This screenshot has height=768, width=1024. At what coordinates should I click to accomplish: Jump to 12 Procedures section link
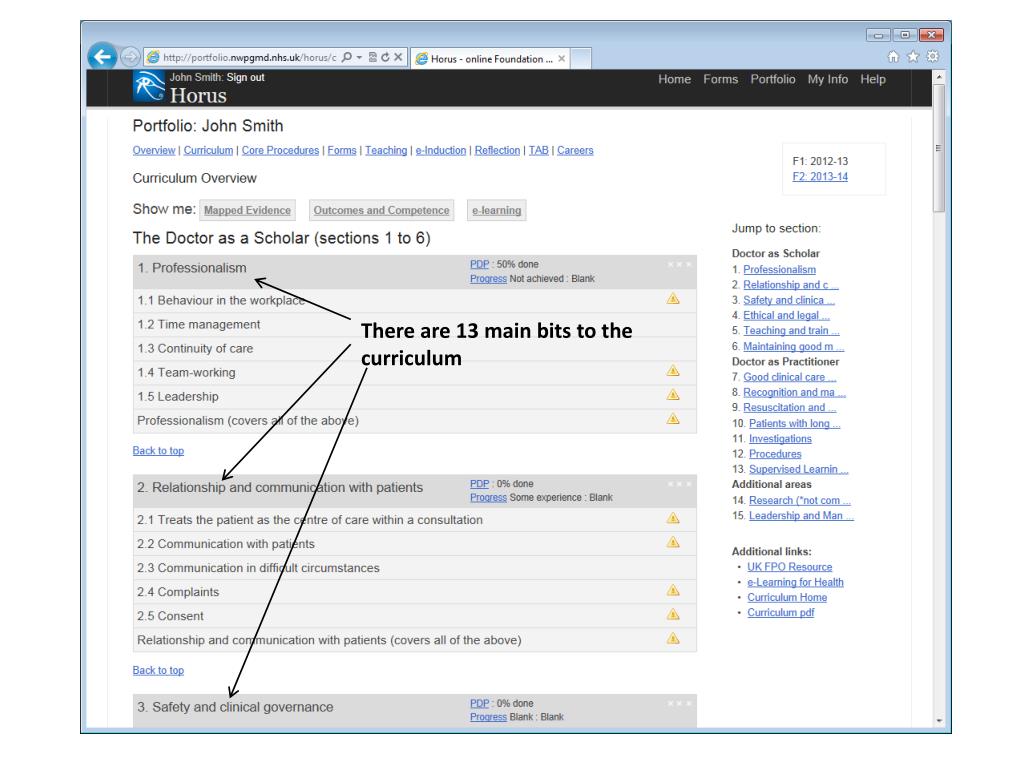tap(775, 454)
